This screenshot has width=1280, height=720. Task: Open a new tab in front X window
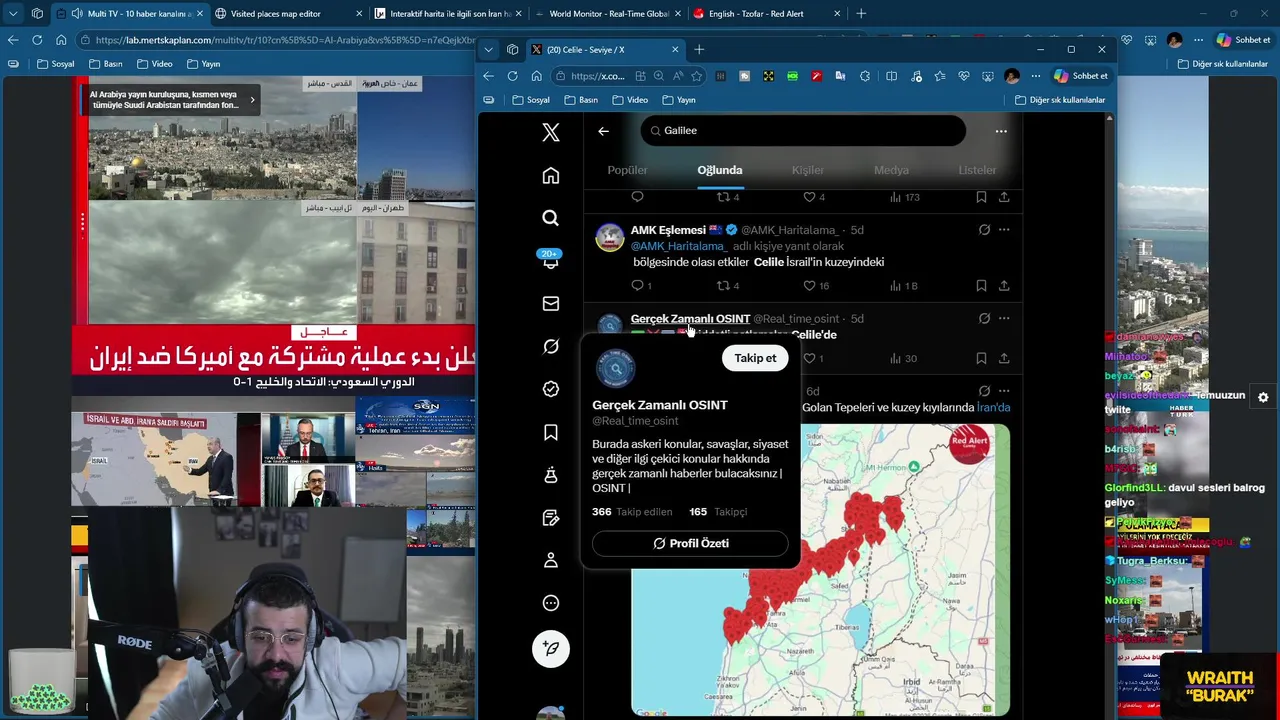(x=699, y=50)
